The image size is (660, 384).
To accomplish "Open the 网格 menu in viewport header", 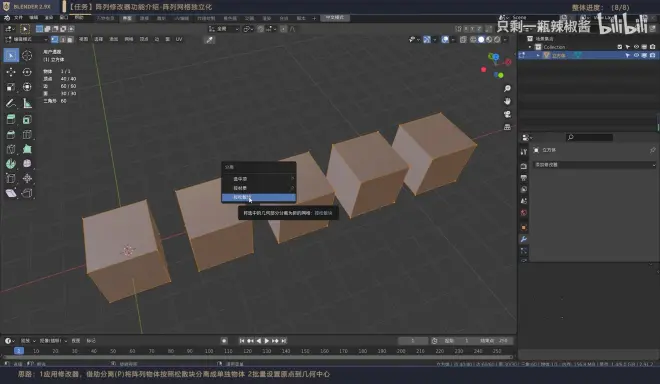I will coord(129,39).
